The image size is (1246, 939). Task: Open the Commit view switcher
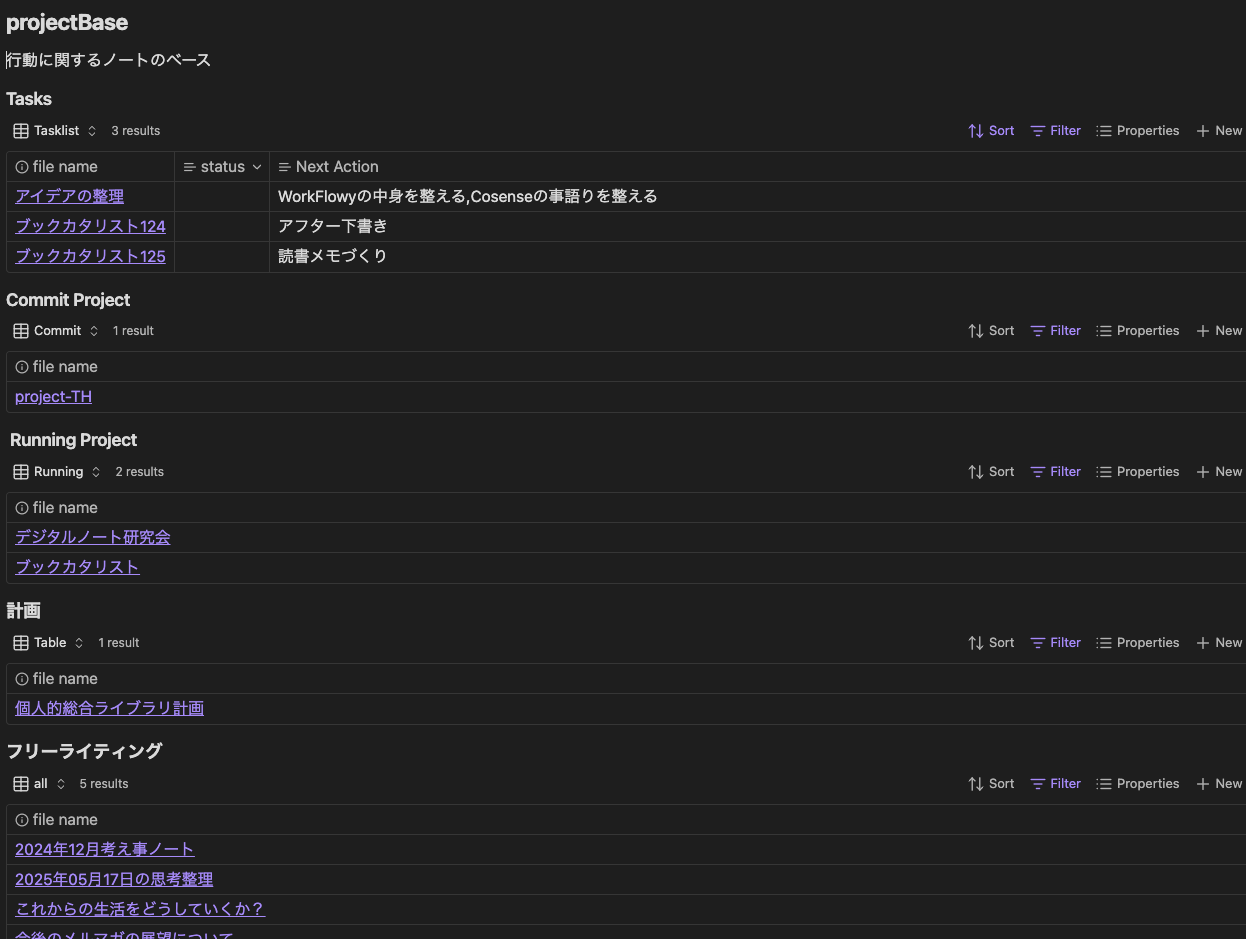click(x=56, y=331)
